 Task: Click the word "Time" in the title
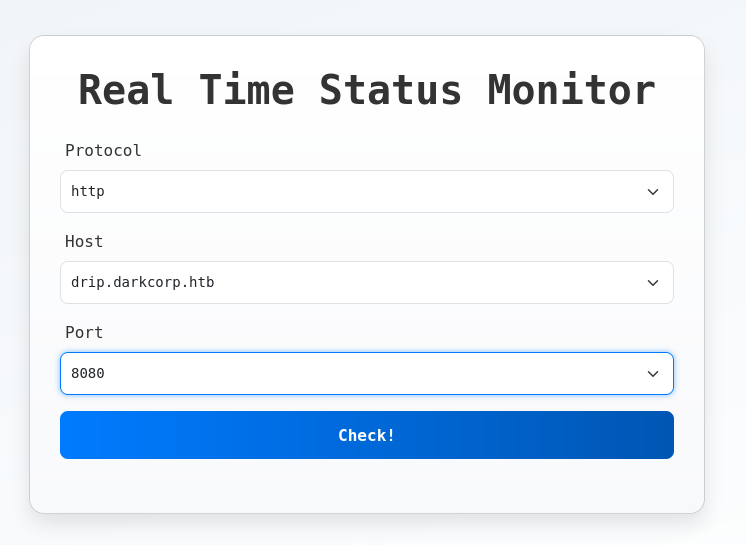pyautogui.click(x=246, y=90)
